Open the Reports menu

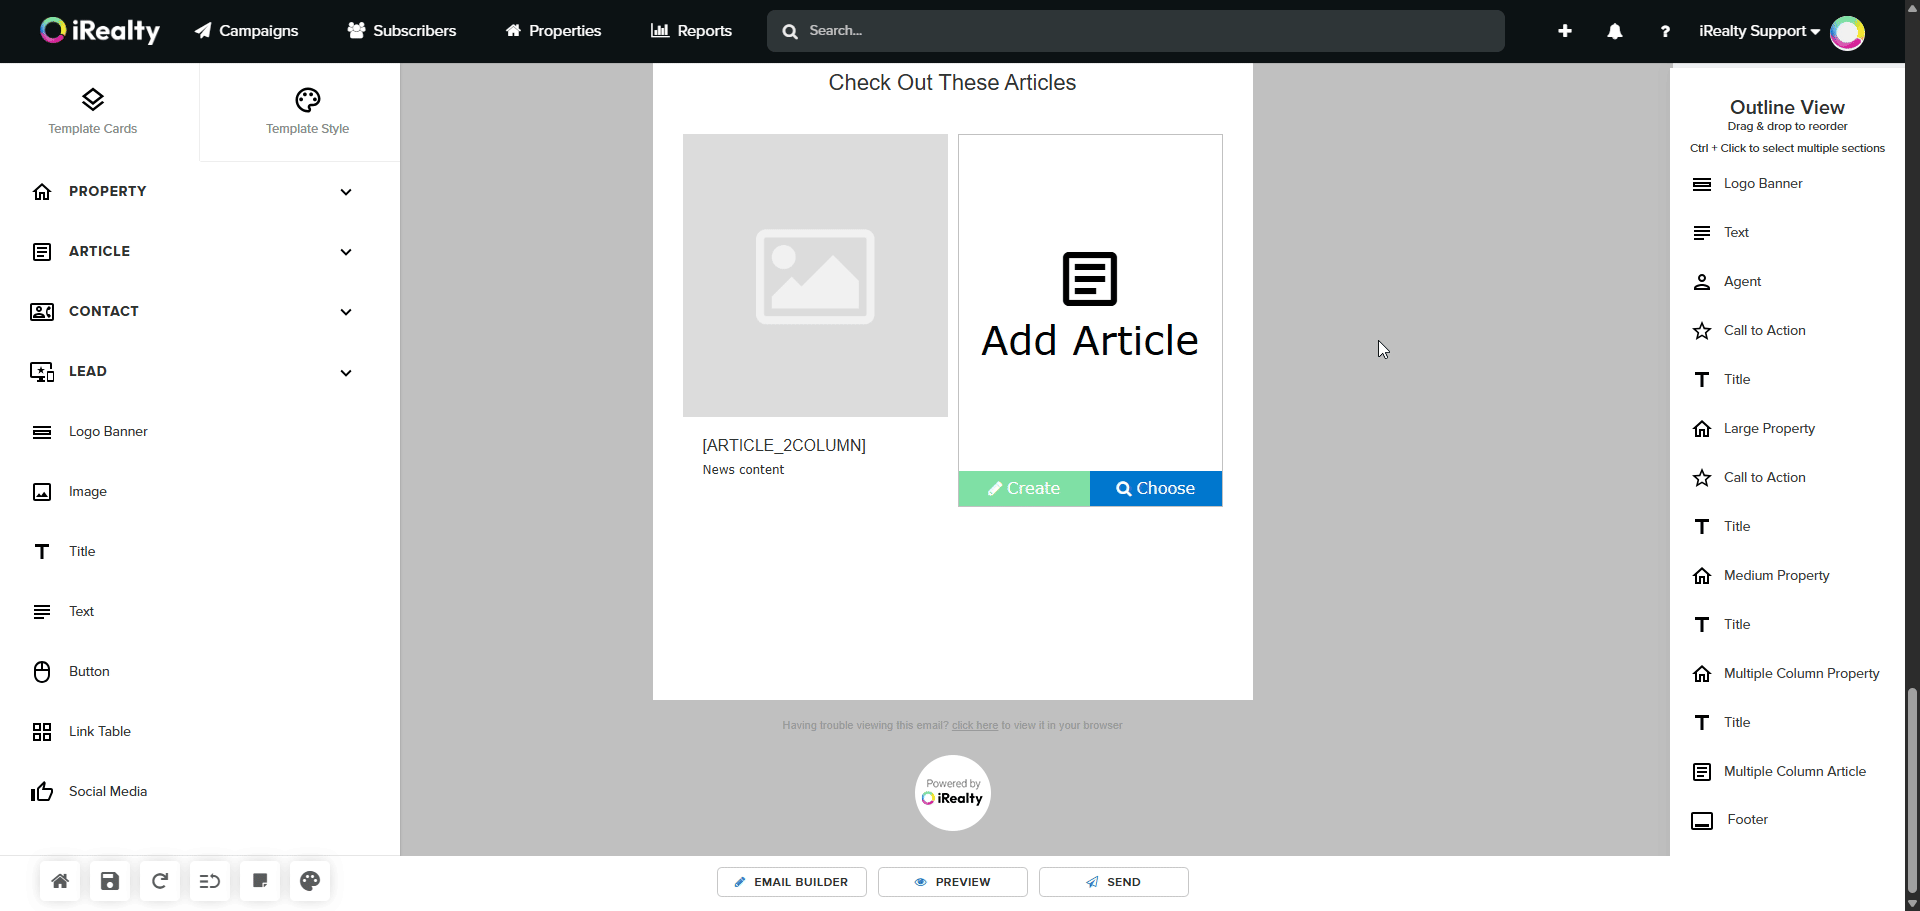pos(691,31)
